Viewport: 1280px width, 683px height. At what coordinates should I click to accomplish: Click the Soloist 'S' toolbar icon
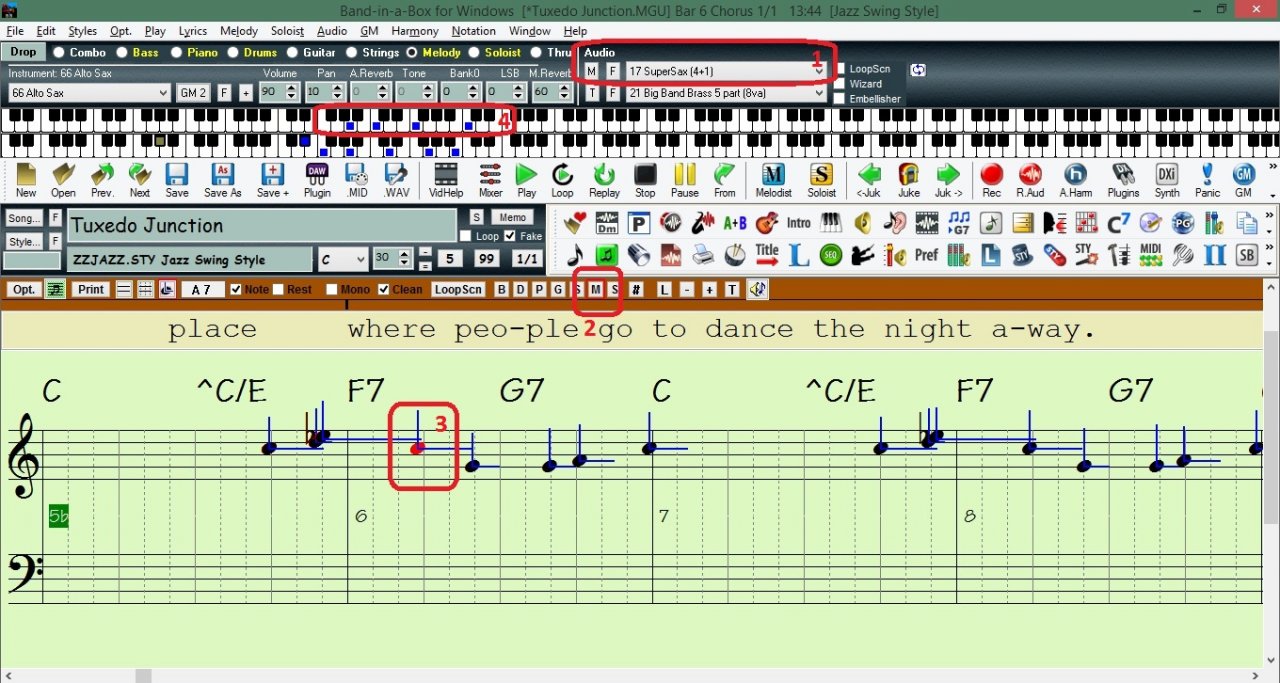[x=821, y=180]
